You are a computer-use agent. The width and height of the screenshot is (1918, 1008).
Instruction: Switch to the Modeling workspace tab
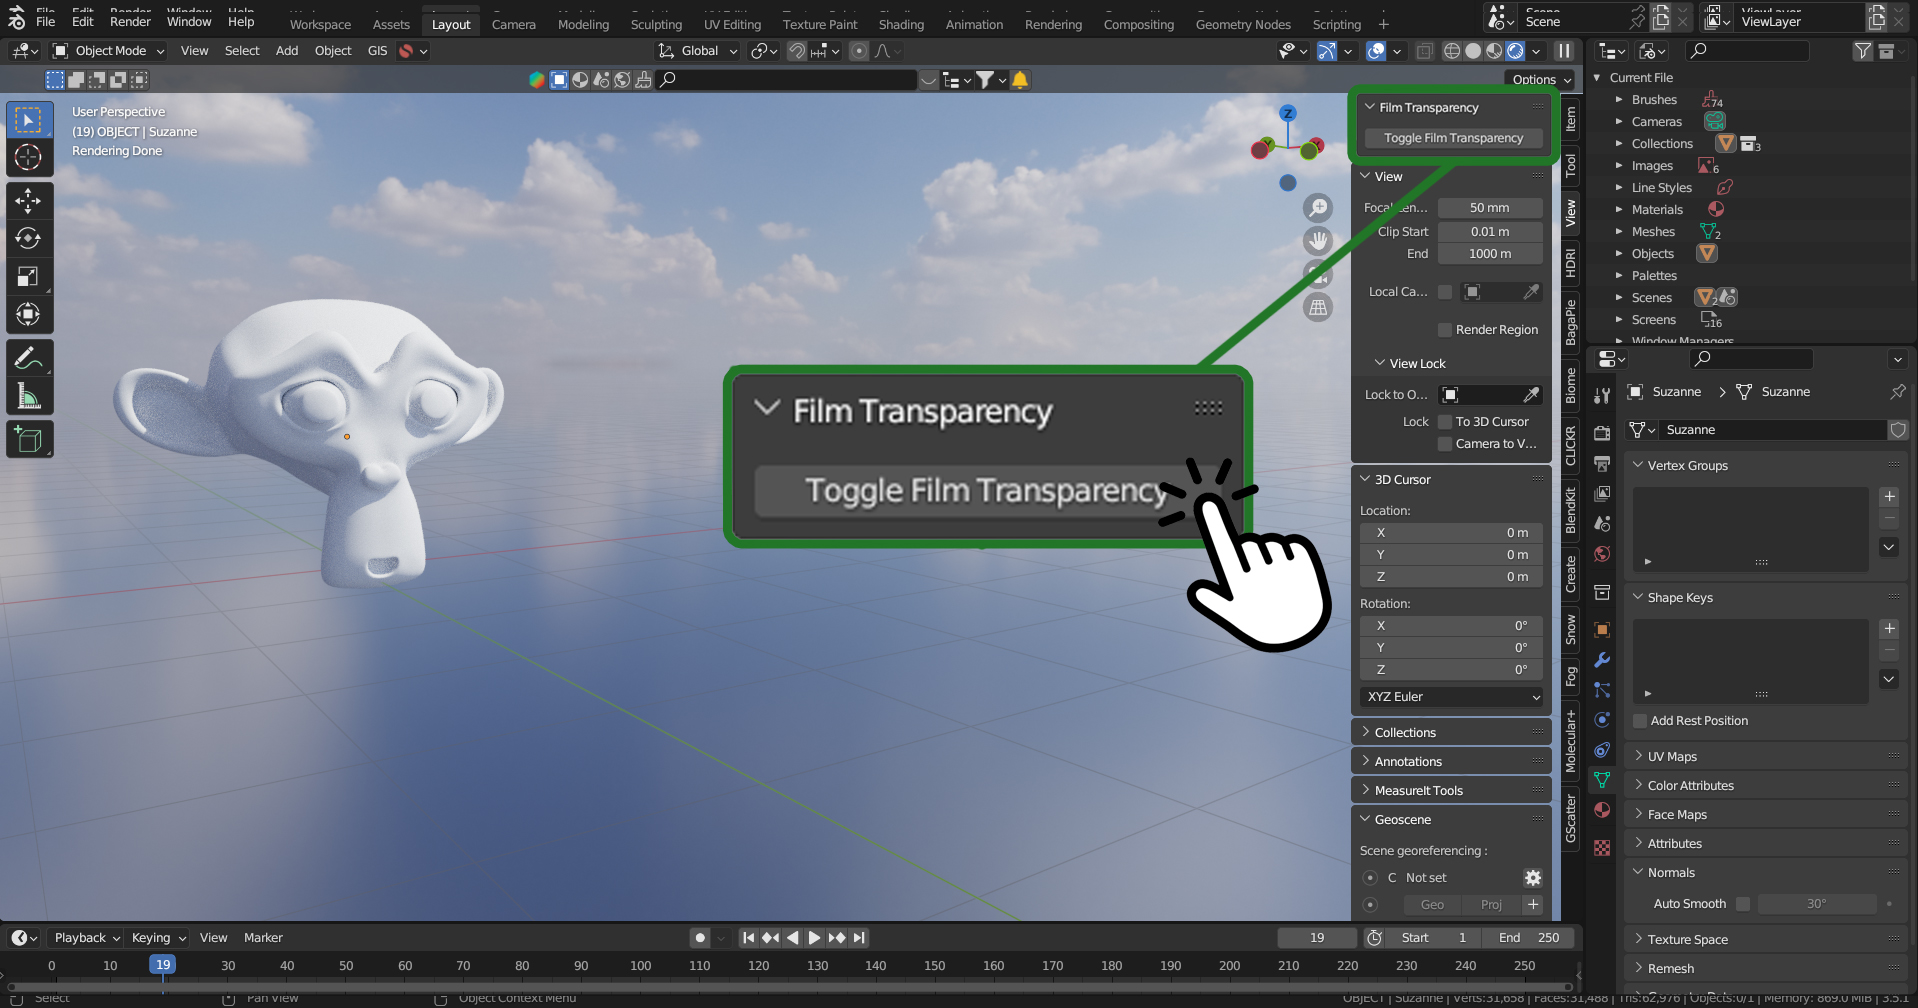click(583, 24)
